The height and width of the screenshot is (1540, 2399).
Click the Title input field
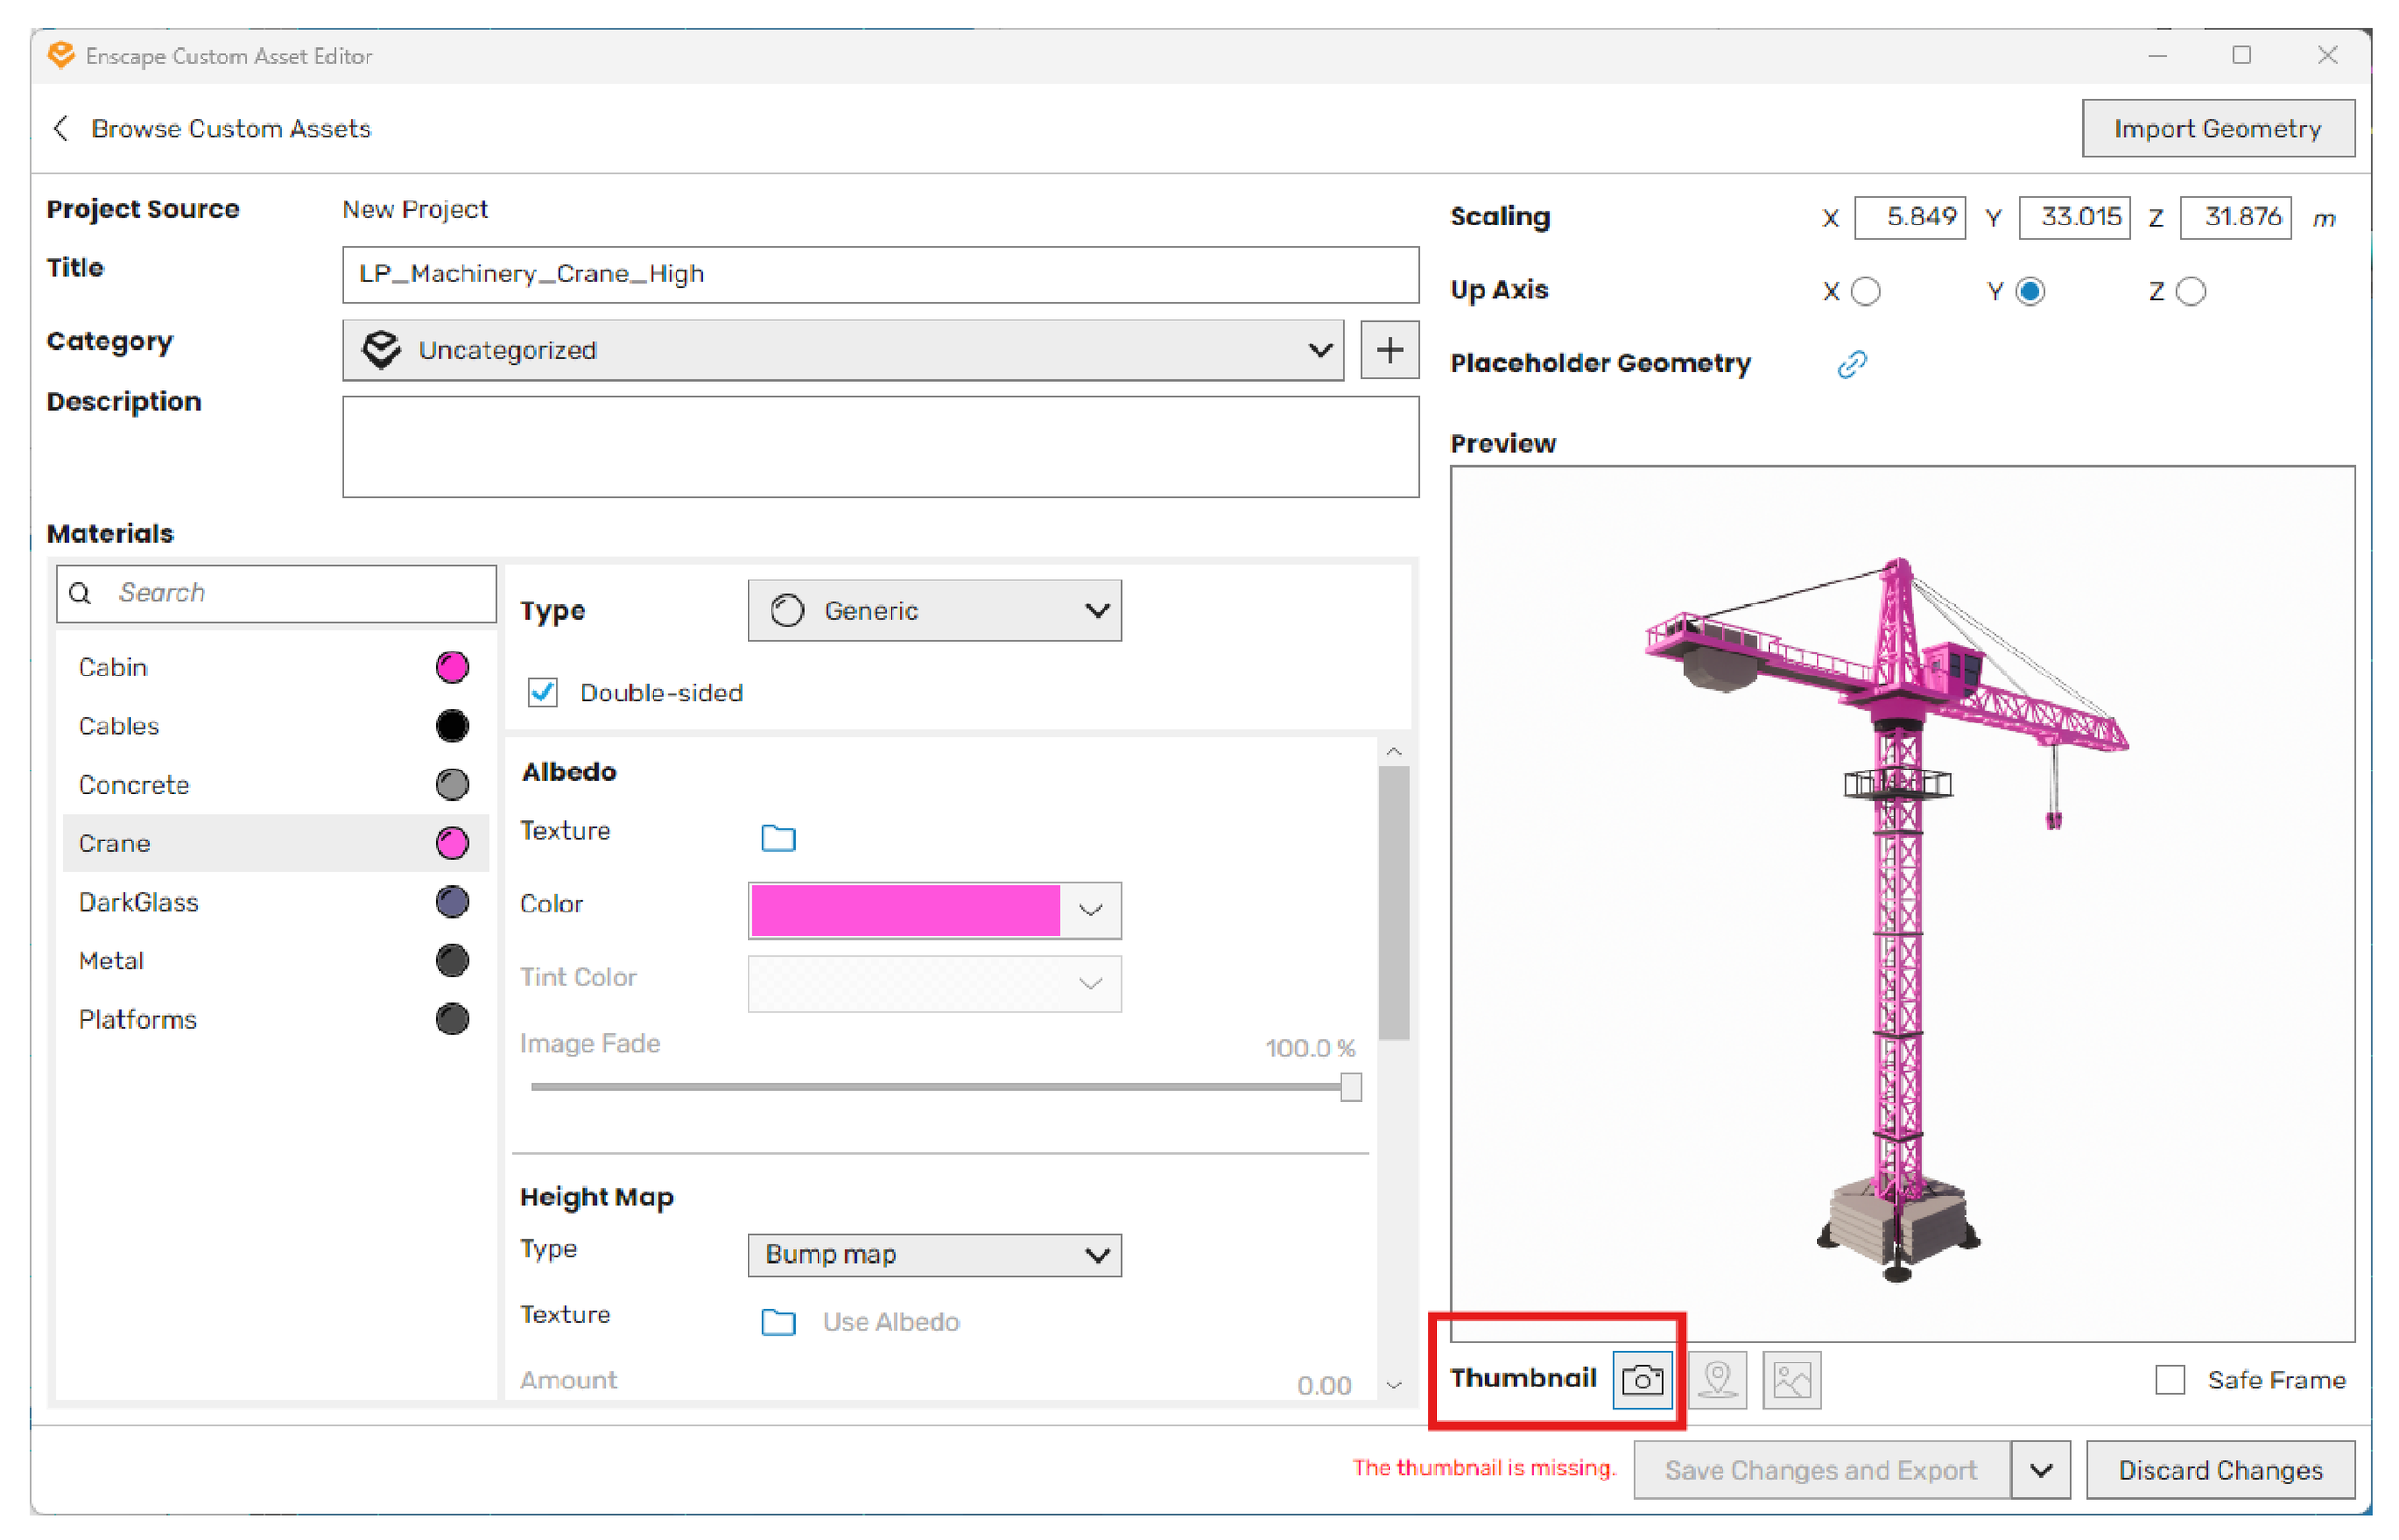880,275
